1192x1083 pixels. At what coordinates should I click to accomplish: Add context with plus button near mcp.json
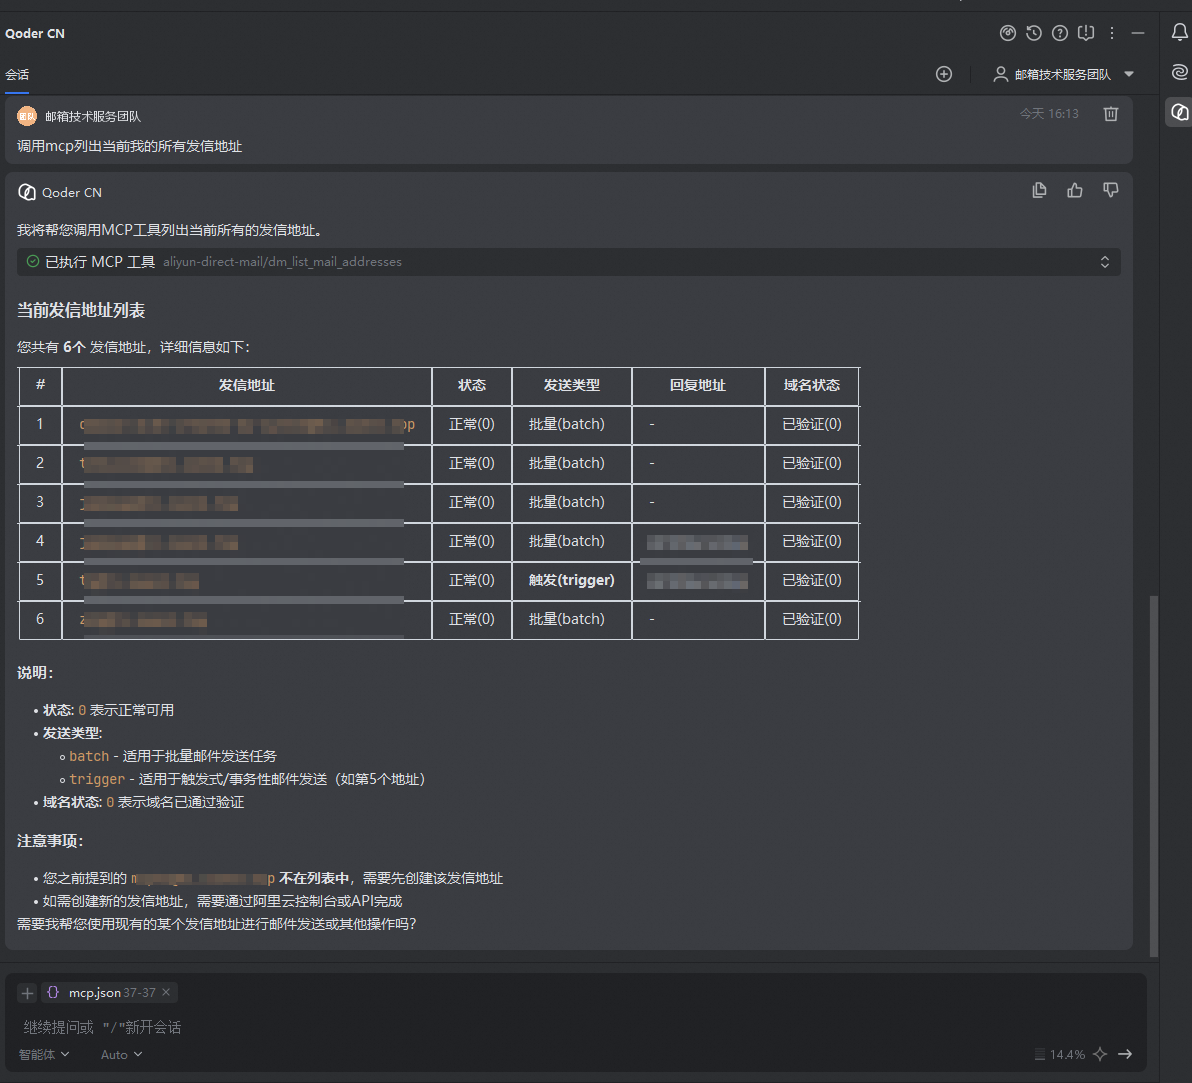click(x=27, y=993)
